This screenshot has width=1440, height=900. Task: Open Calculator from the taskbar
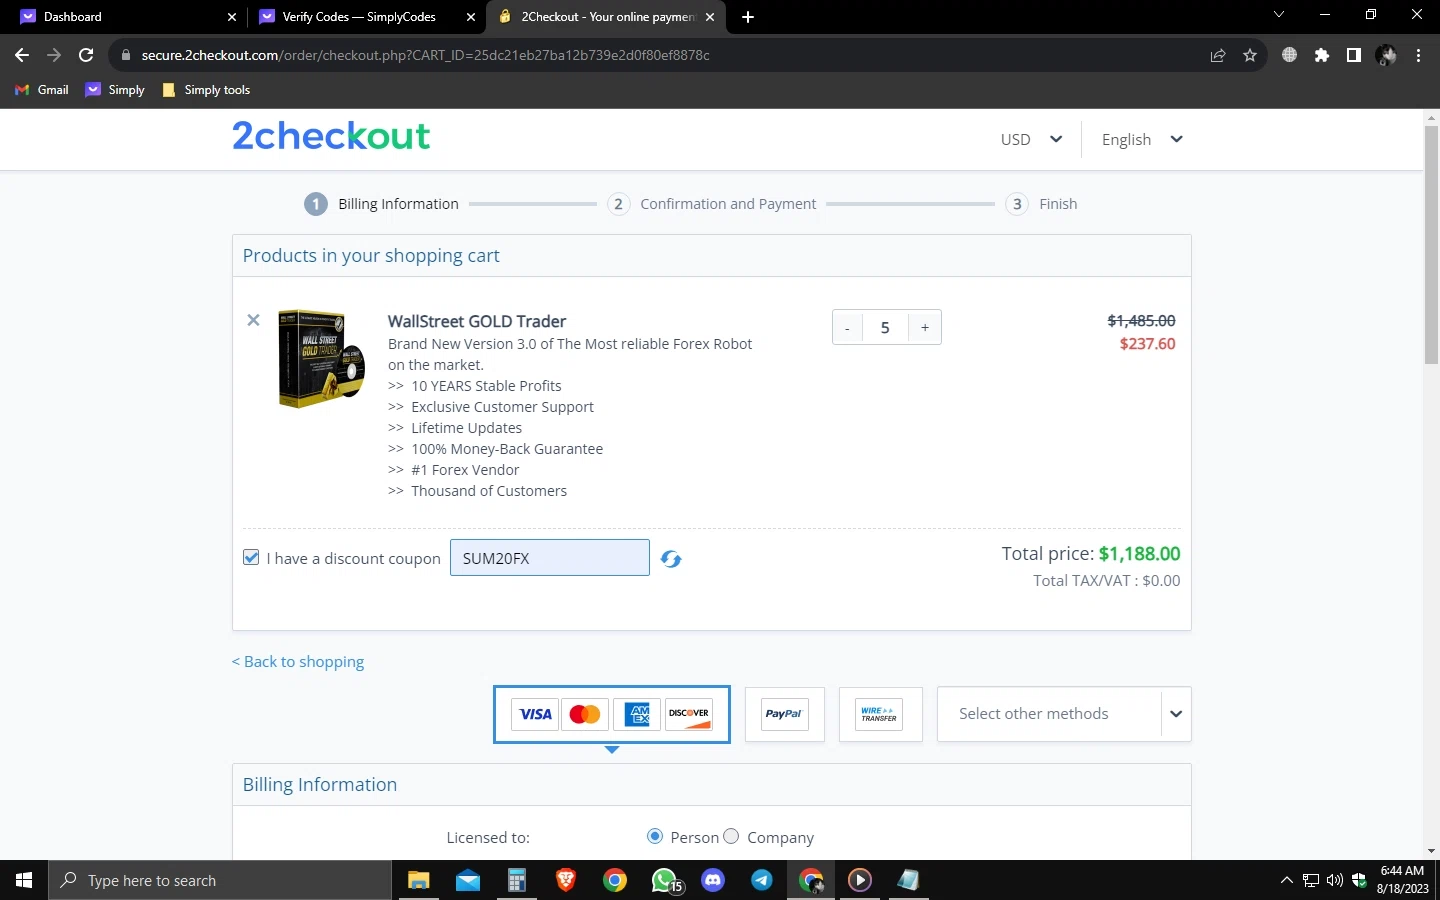[x=516, y=880]
